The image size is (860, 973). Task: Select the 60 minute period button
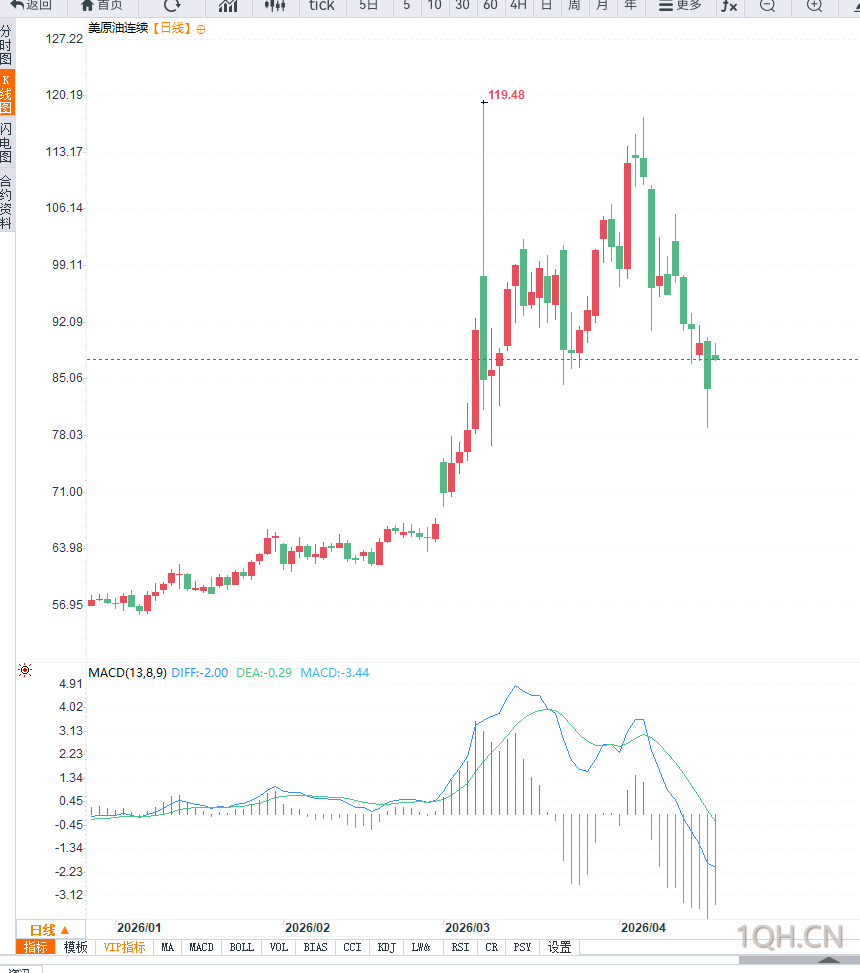click(490, 5)
